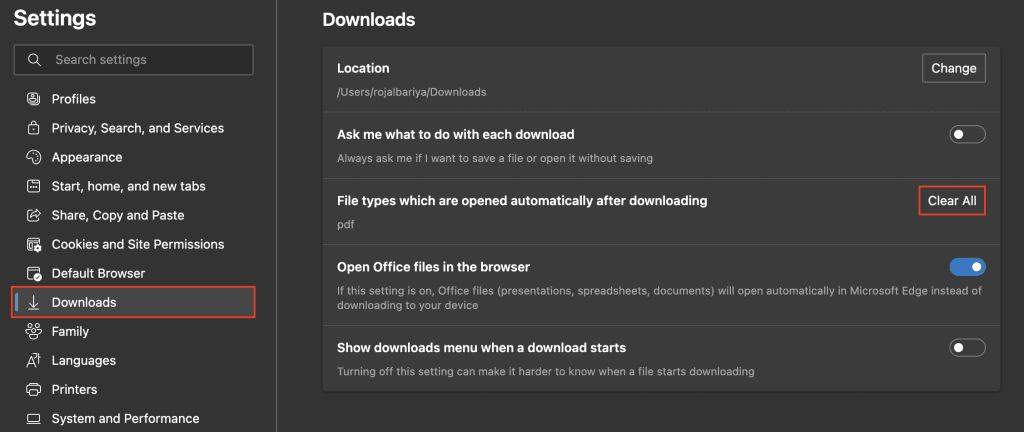Select the Appearance palette icon
The width and height of the screenshot is (1024, 432).
click(x=33, y=157)
